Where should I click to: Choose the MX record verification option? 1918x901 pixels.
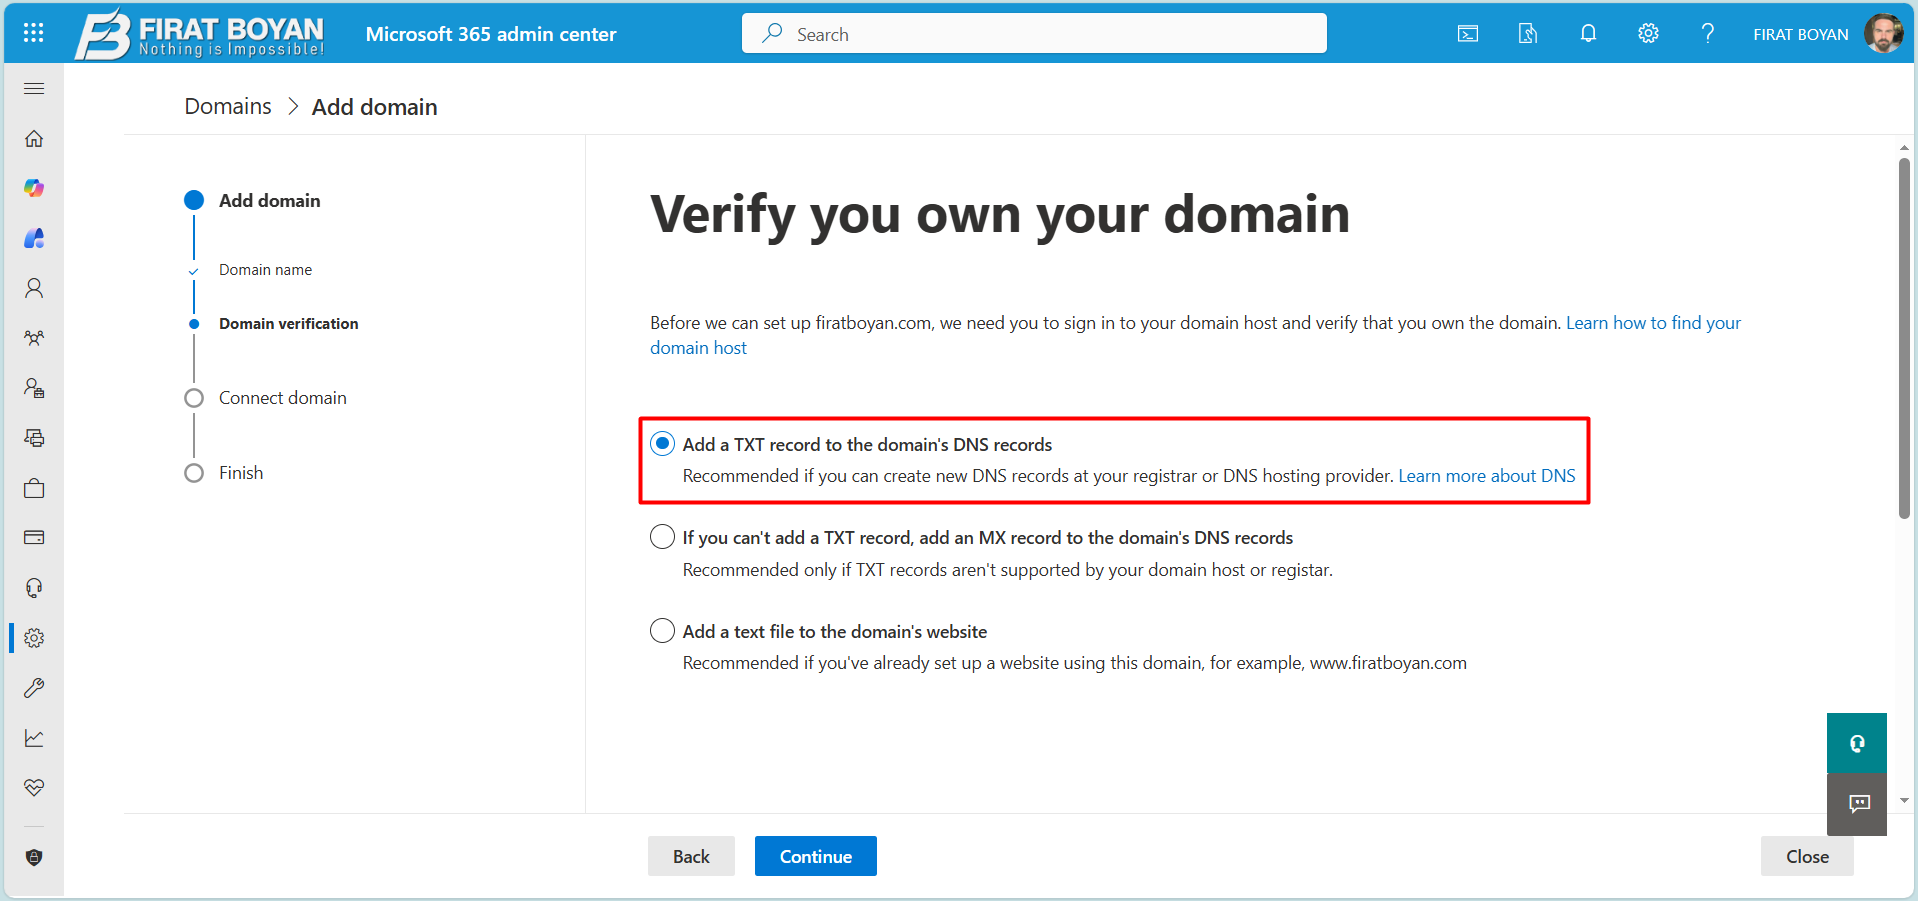(662, 537)
